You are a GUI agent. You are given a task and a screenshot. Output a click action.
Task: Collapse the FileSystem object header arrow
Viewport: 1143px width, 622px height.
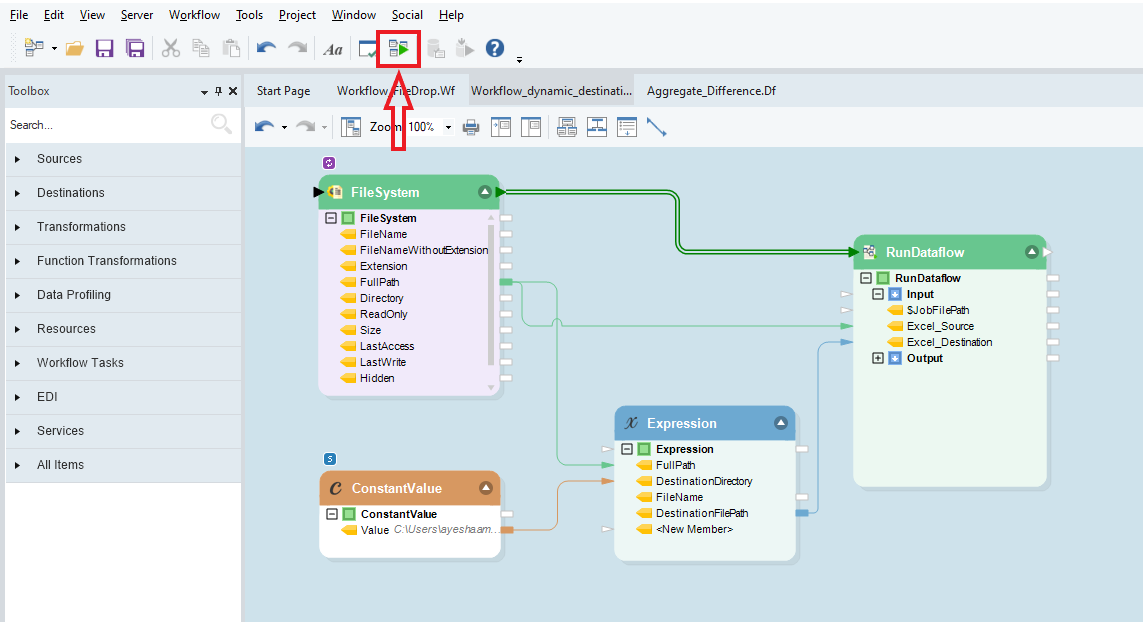coord(485,192)
